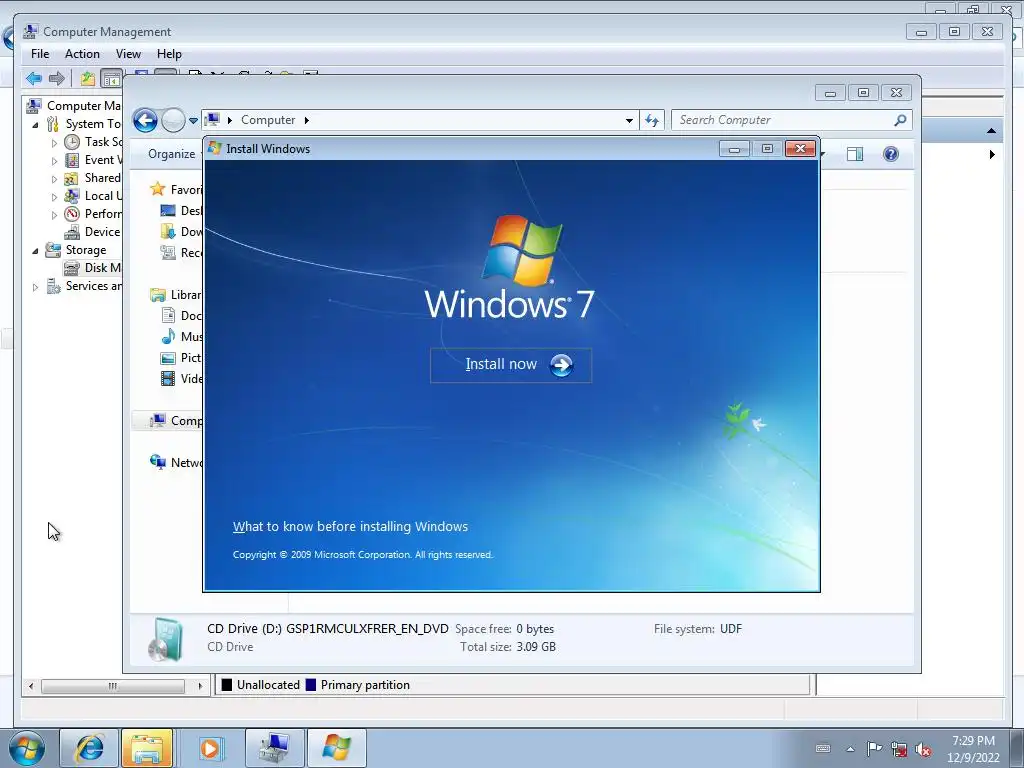
Task: Click Install now in the Windows 7 setup
Action: tap(511, 365)
